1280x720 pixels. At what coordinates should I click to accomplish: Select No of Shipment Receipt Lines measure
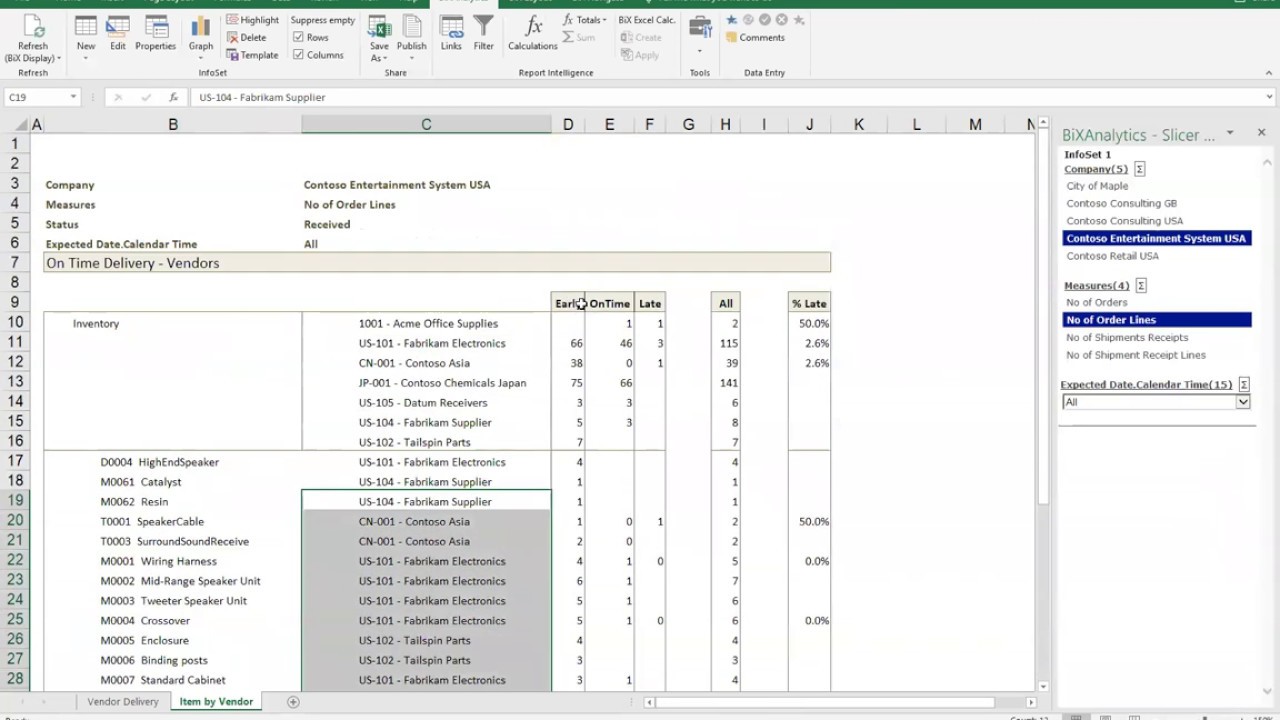pyautogui.click(x=1136, y=355)
